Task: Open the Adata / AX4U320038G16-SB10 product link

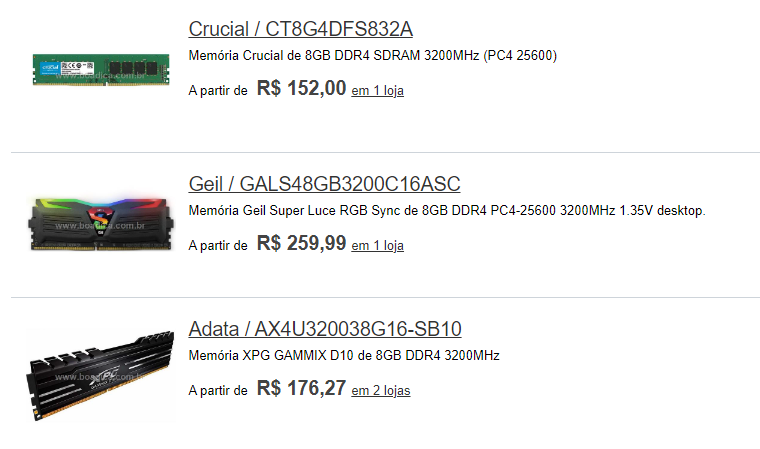Action: coord(325,329)
